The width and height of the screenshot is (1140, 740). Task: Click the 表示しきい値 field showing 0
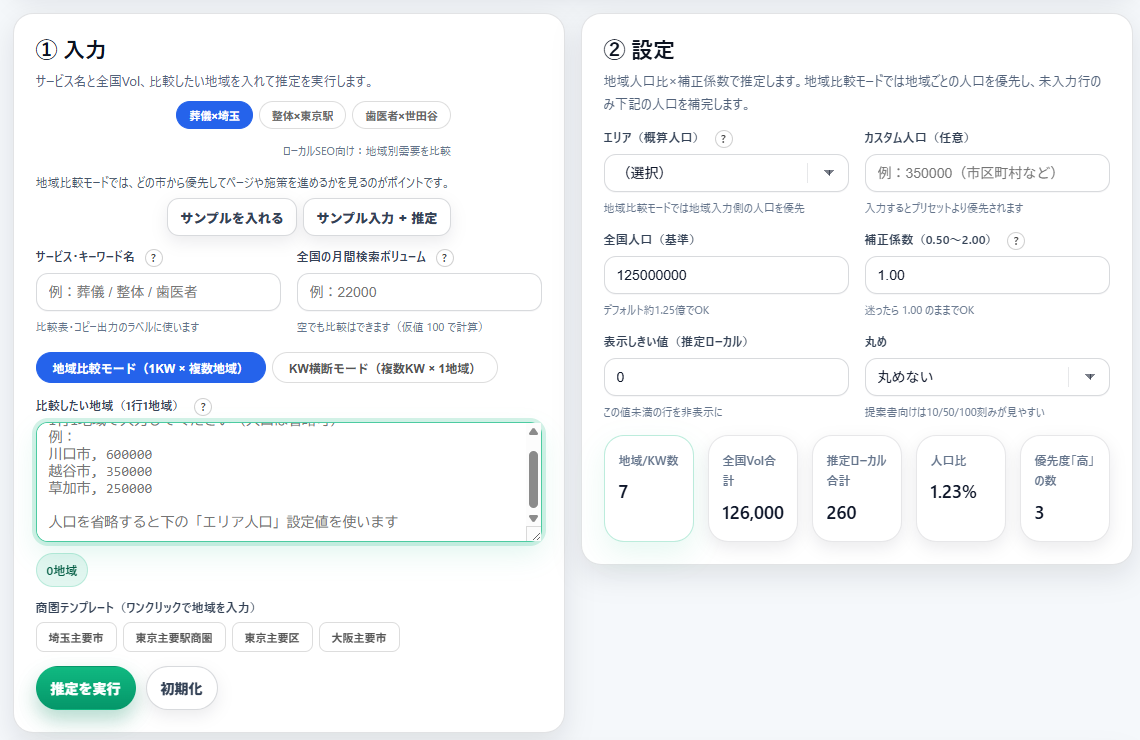click(726, 377)
